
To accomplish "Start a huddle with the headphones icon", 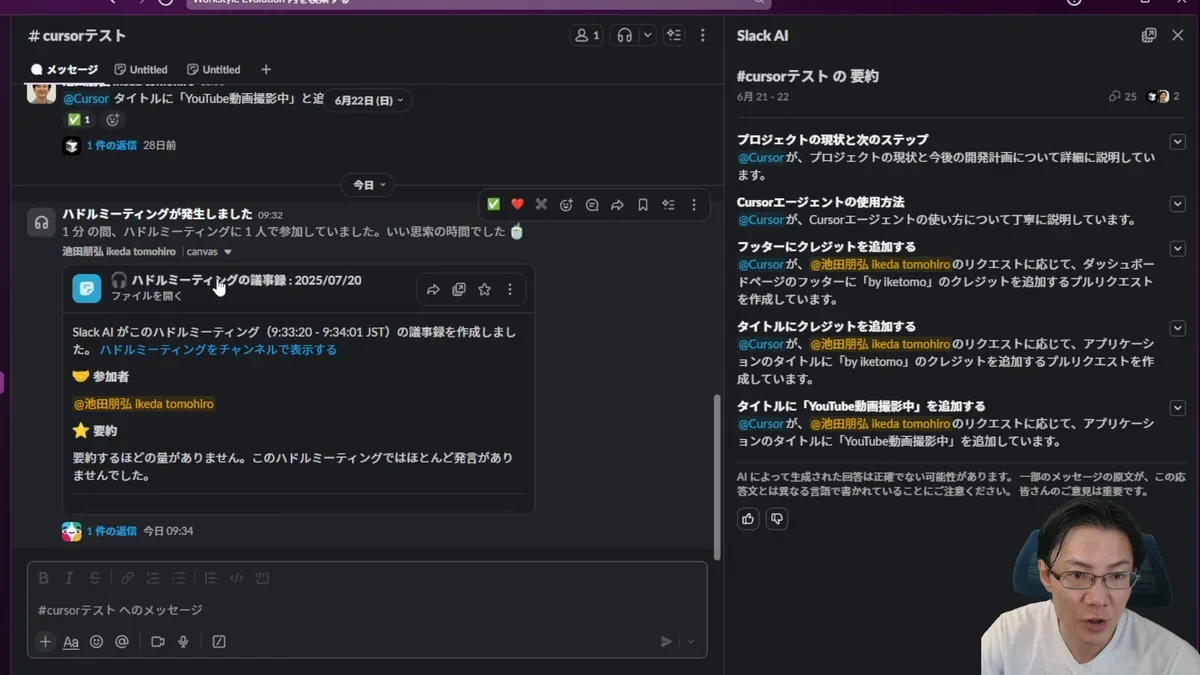I will (625, 35).
